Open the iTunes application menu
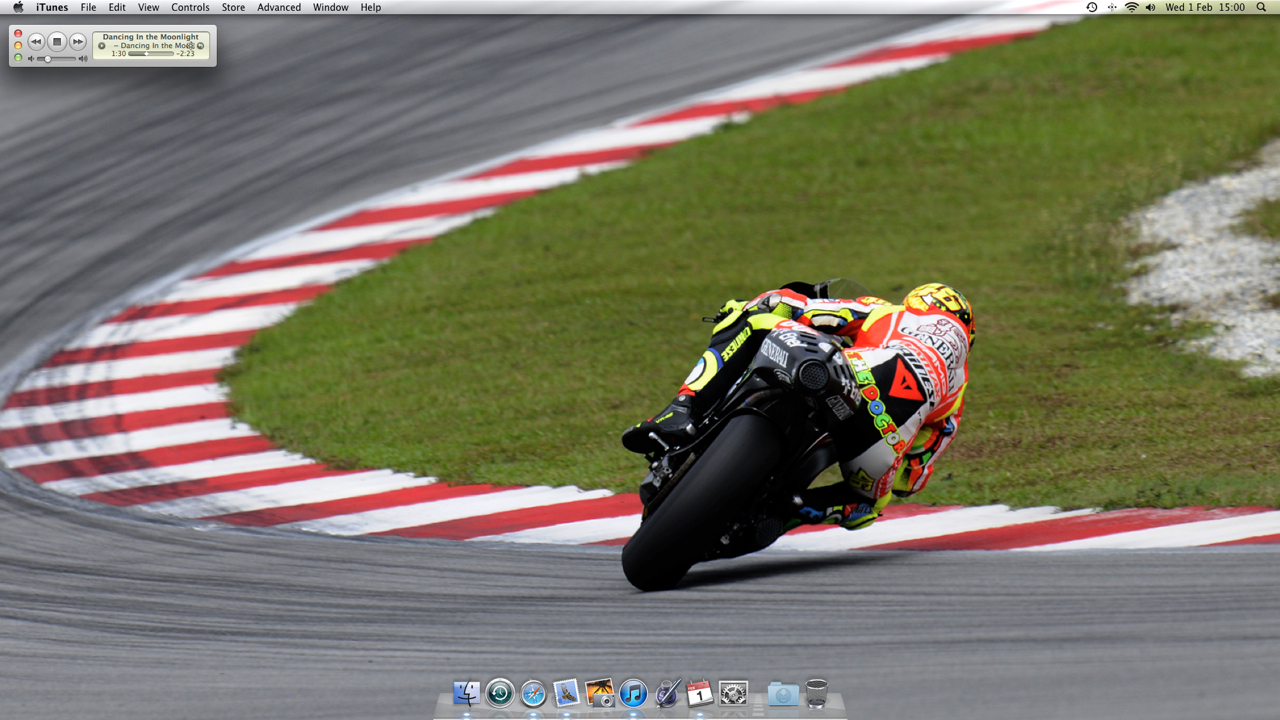This screenshot has width=1280, height=720. pyautogui.click(x=52, y=7)
